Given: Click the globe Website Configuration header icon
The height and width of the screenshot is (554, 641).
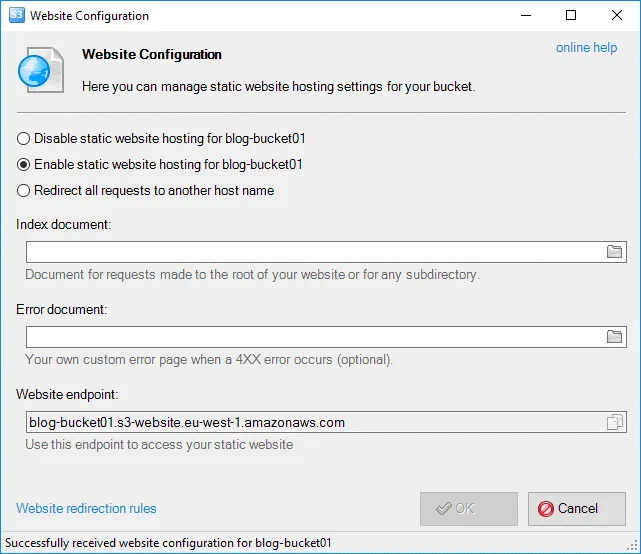Looking at the screenshot, I should (x=40, y=70).
